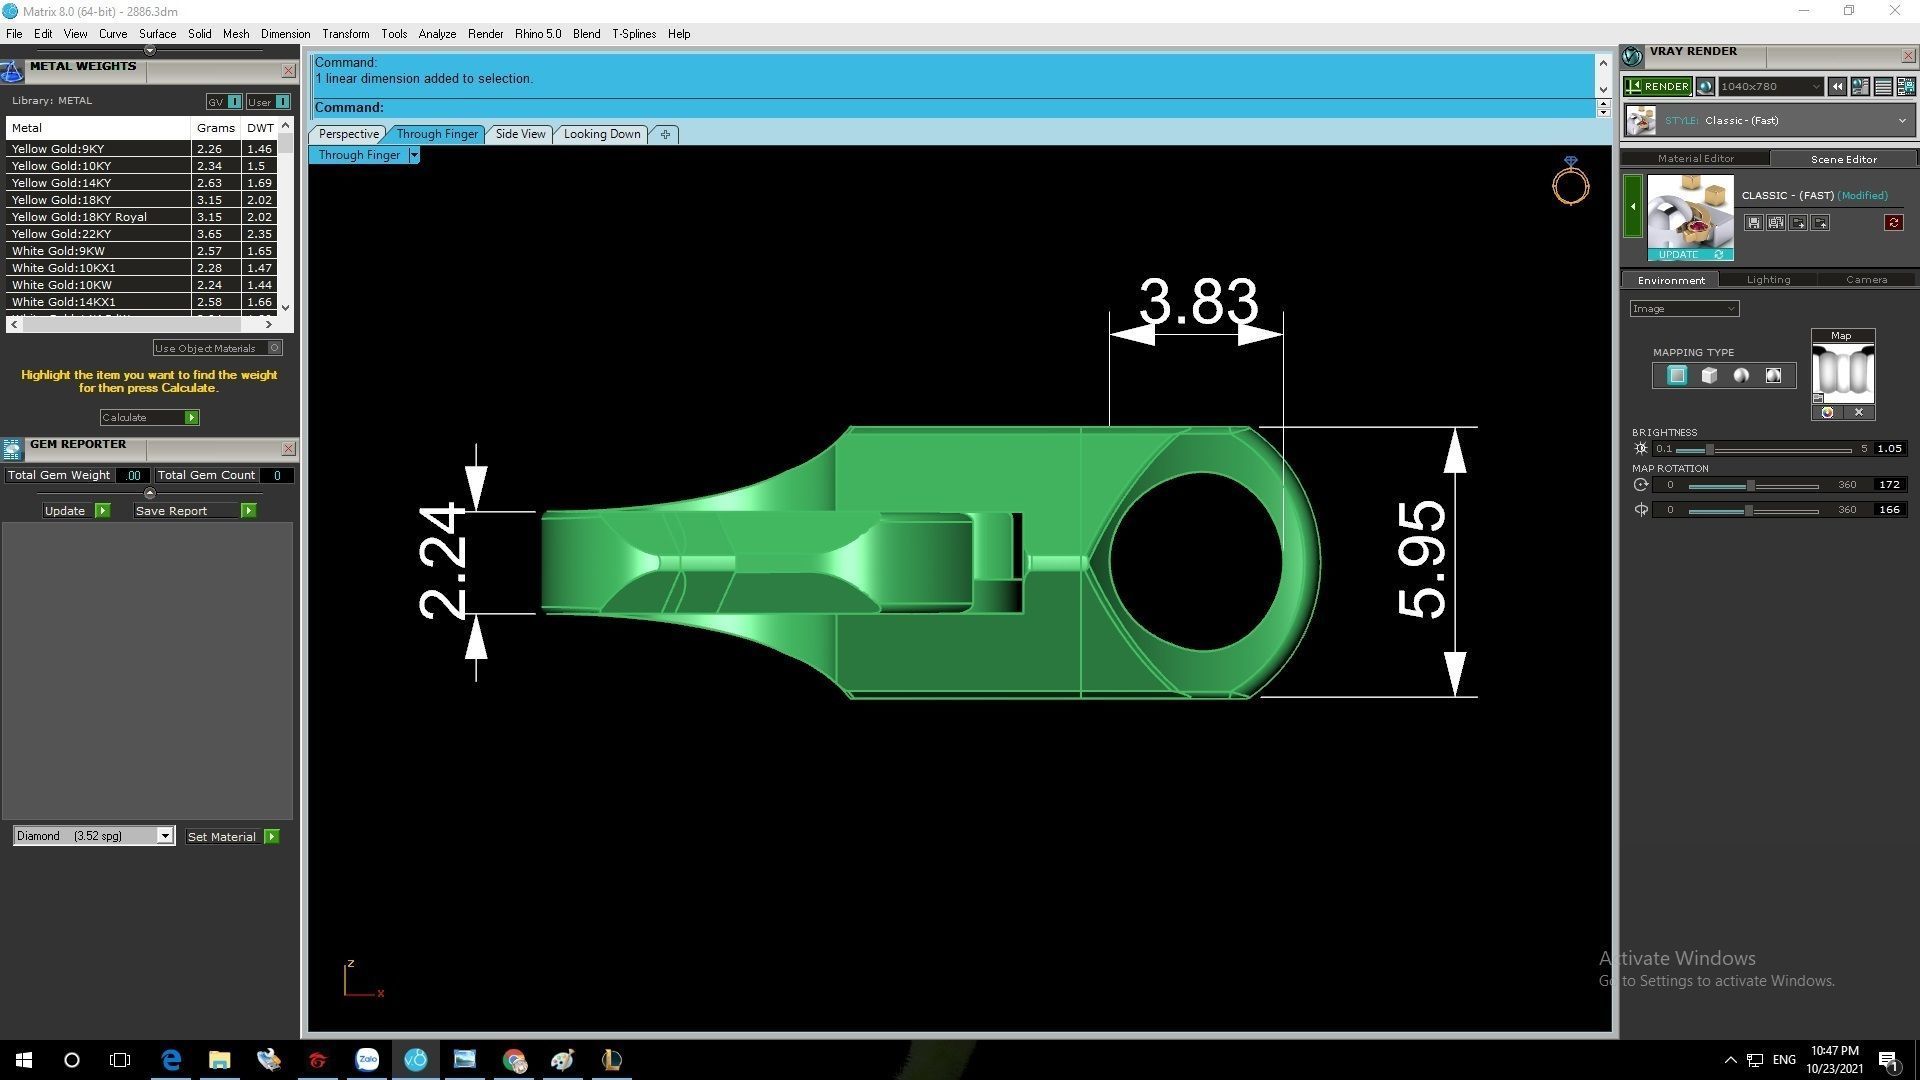1920x1080 pixels.
Task: Open the Environment tab
Action: [1670, 280]
